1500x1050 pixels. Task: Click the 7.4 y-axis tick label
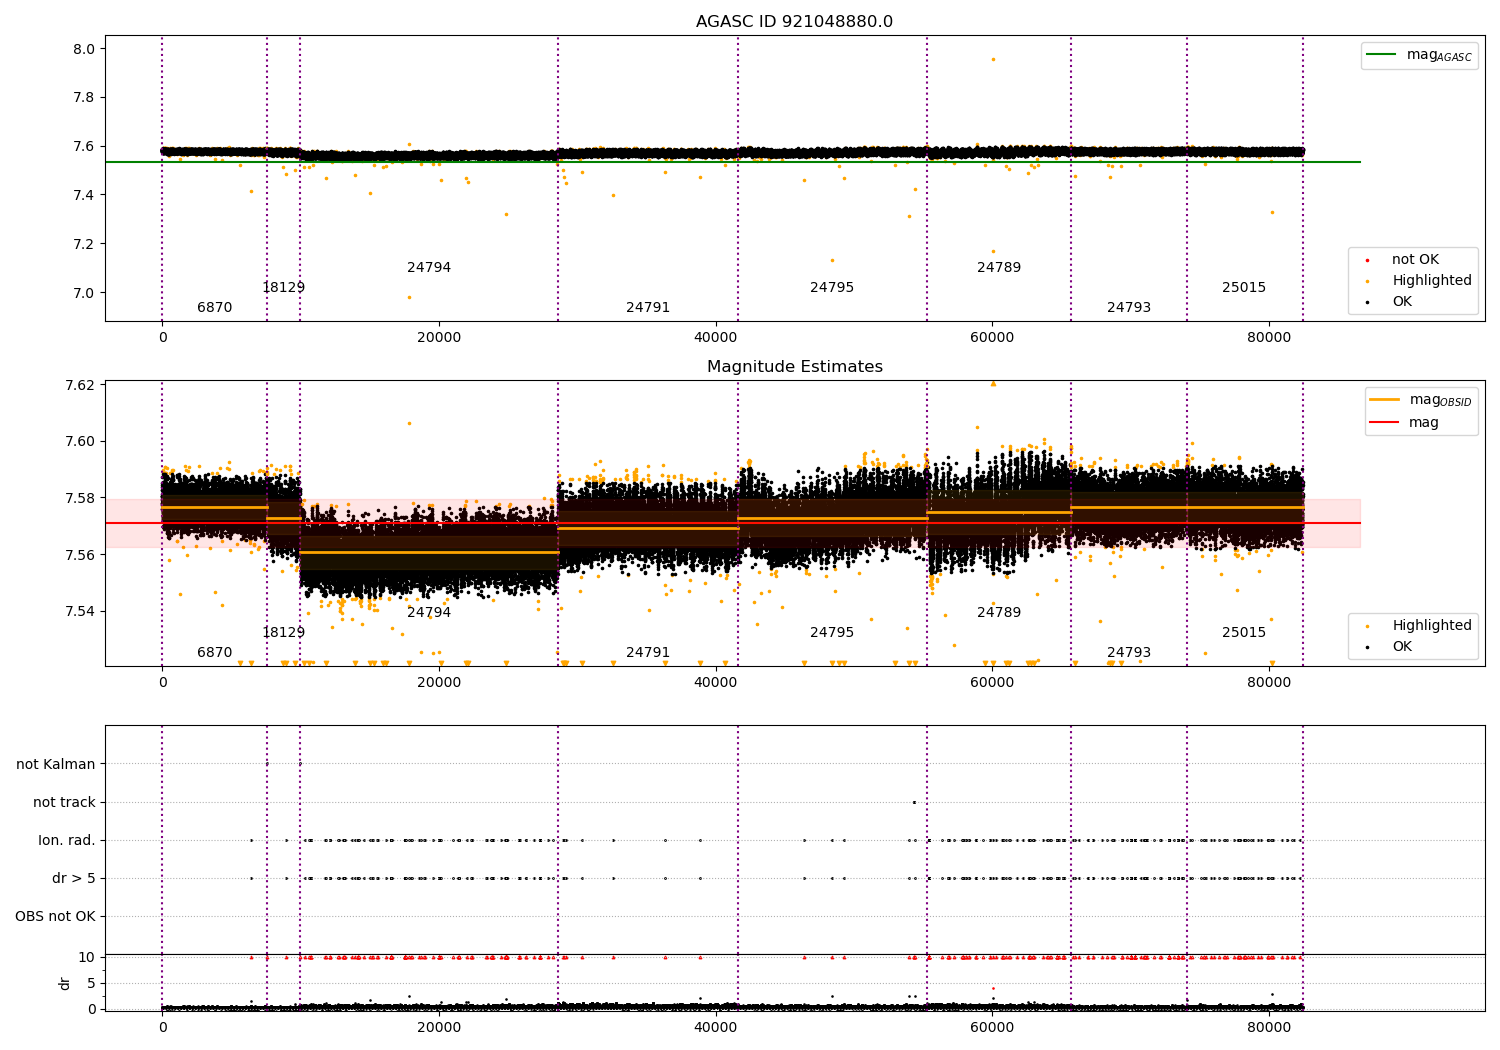(84, 195)
